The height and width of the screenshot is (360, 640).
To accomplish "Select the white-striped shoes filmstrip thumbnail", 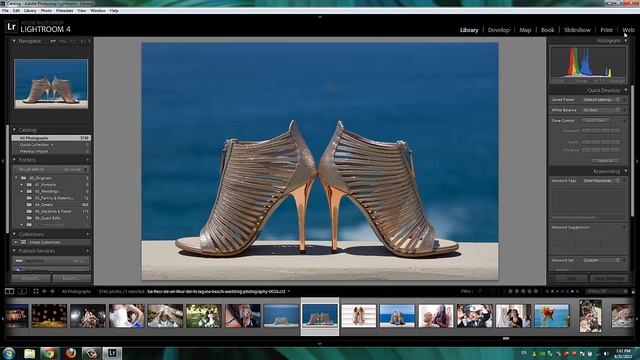I will tap(358, 316).
